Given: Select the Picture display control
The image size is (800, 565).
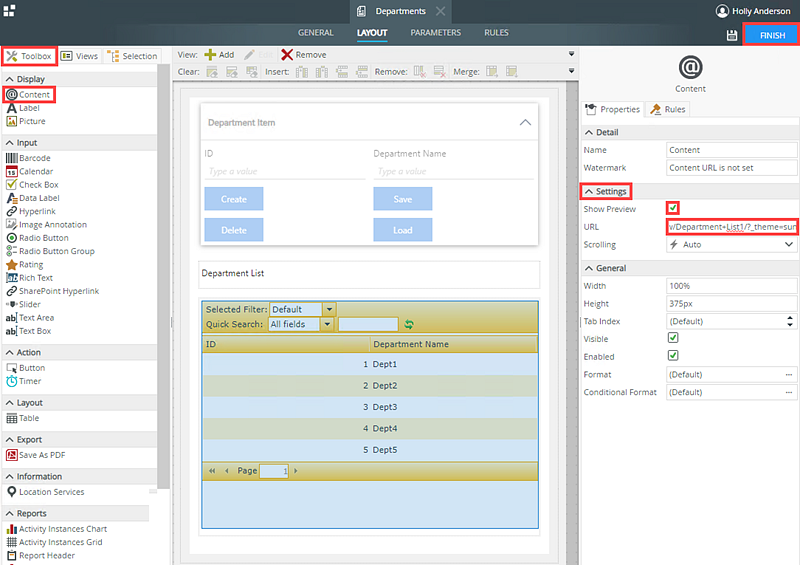Looking at the screenshot, I should [x=31, y=121].
